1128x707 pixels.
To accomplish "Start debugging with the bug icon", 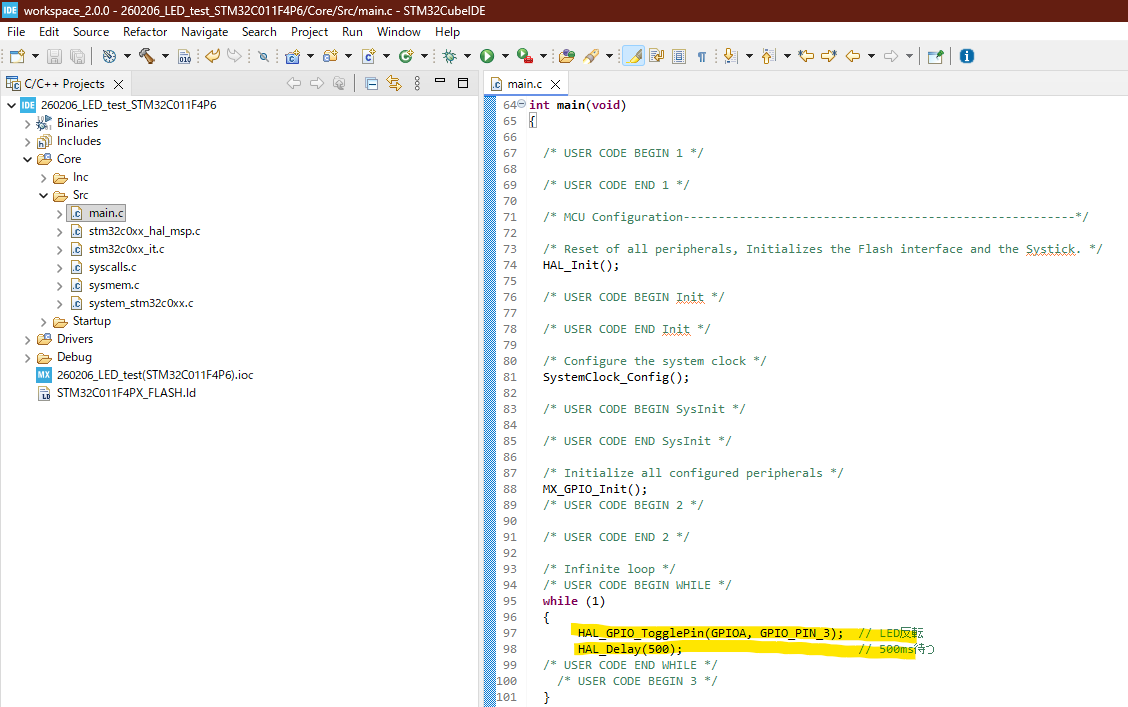I will (x=450, y=56).
